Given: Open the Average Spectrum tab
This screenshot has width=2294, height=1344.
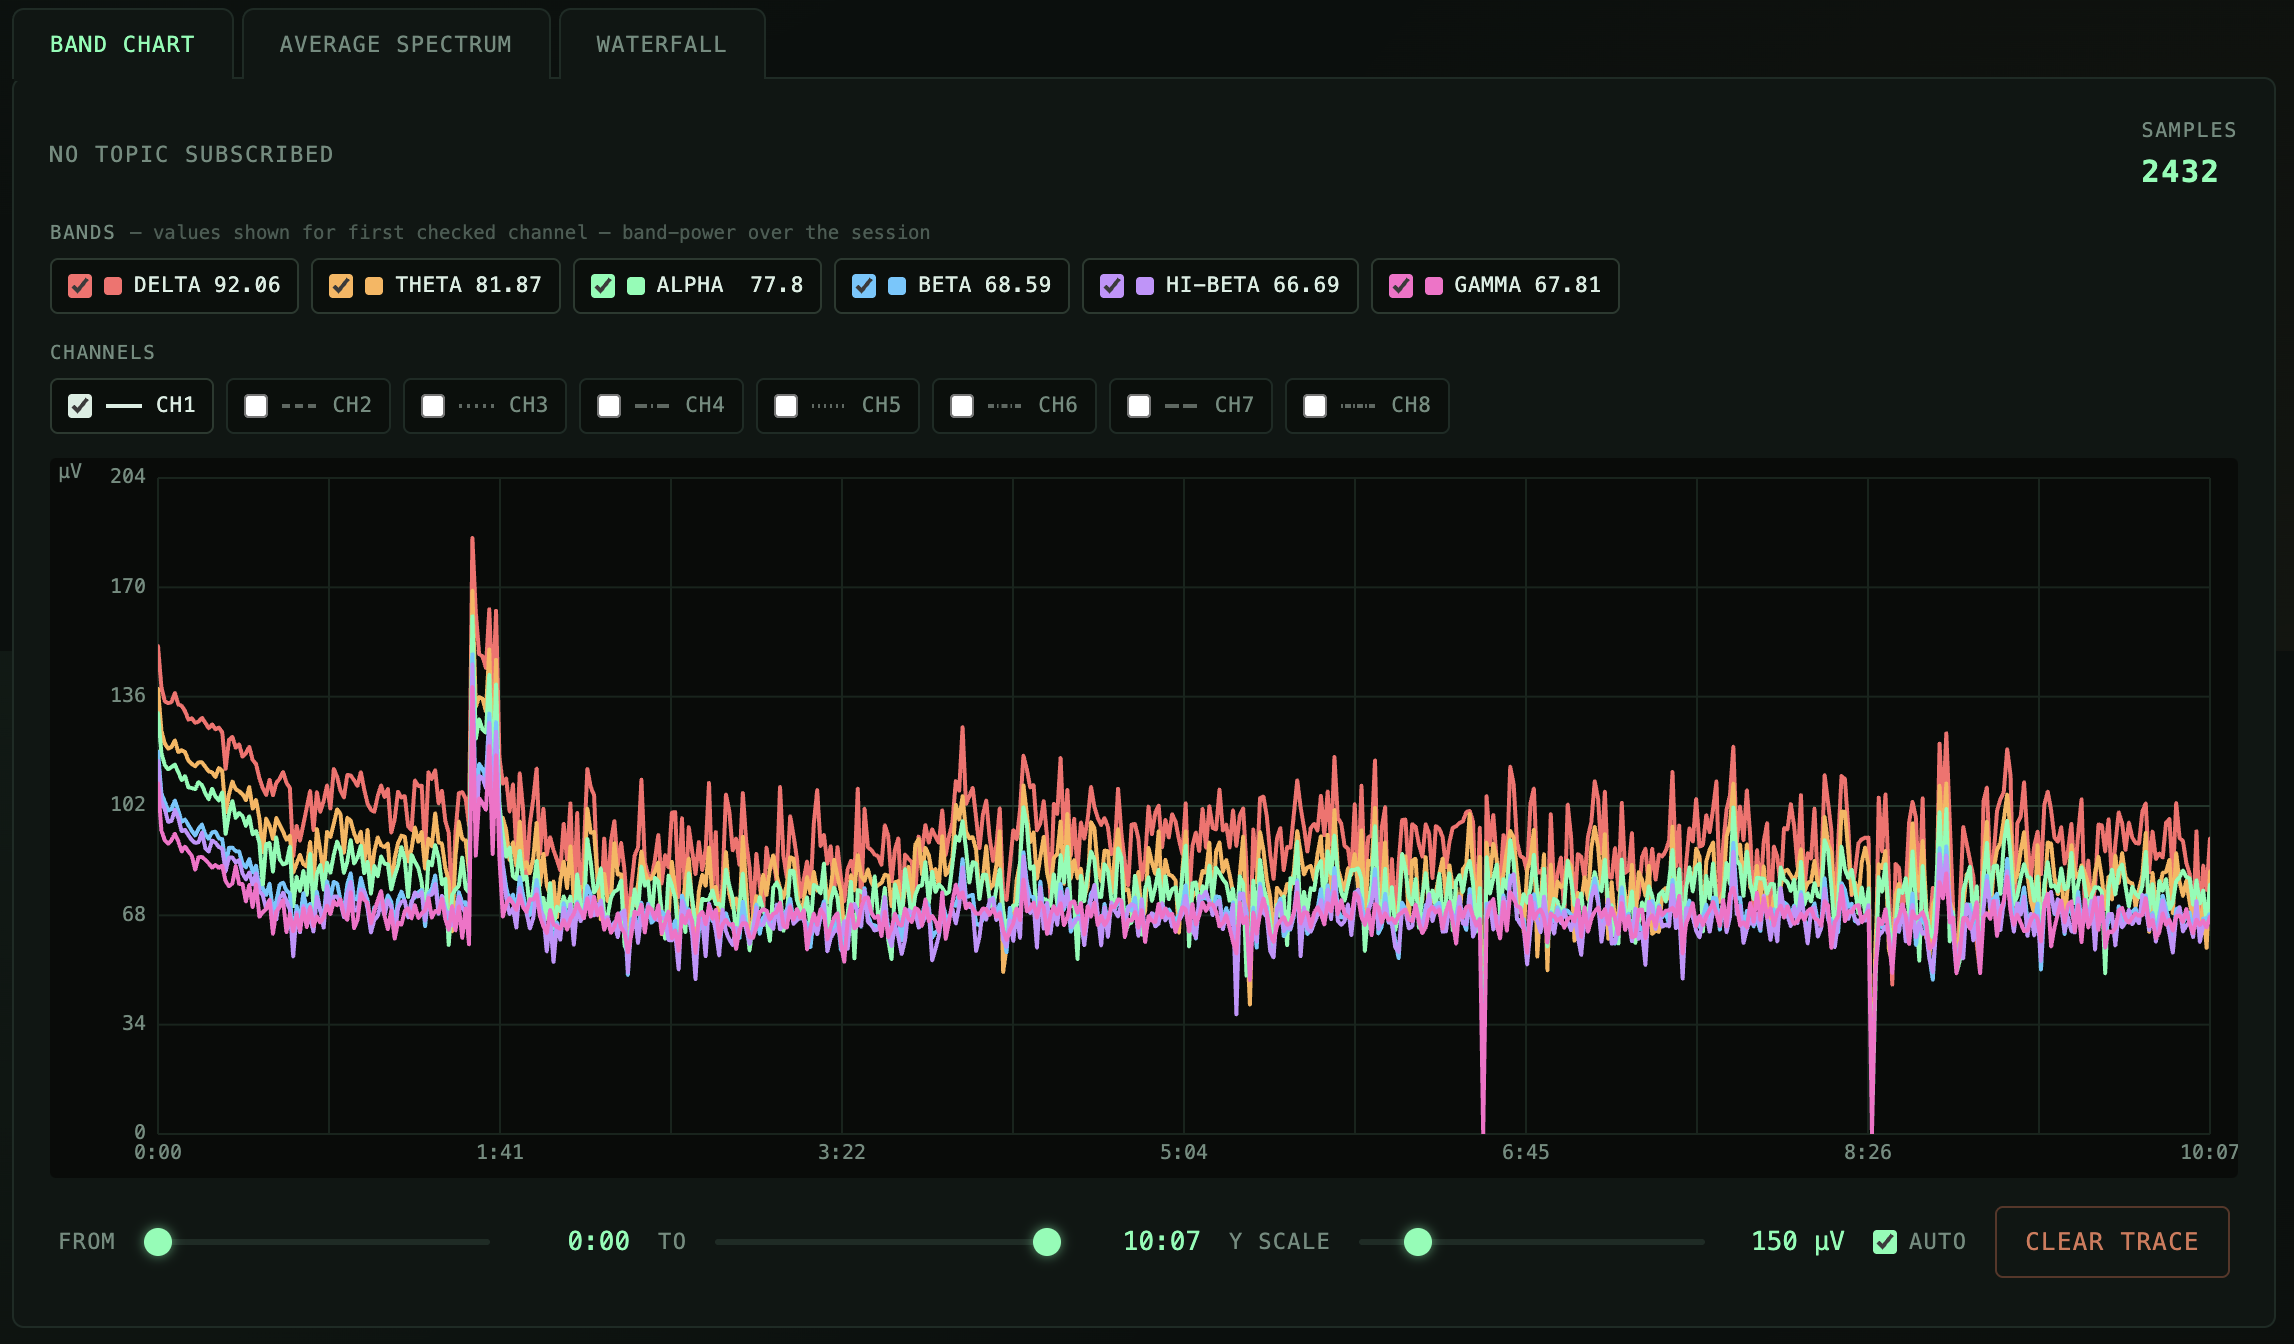Looking at the screenshot, I should point(396,44).
